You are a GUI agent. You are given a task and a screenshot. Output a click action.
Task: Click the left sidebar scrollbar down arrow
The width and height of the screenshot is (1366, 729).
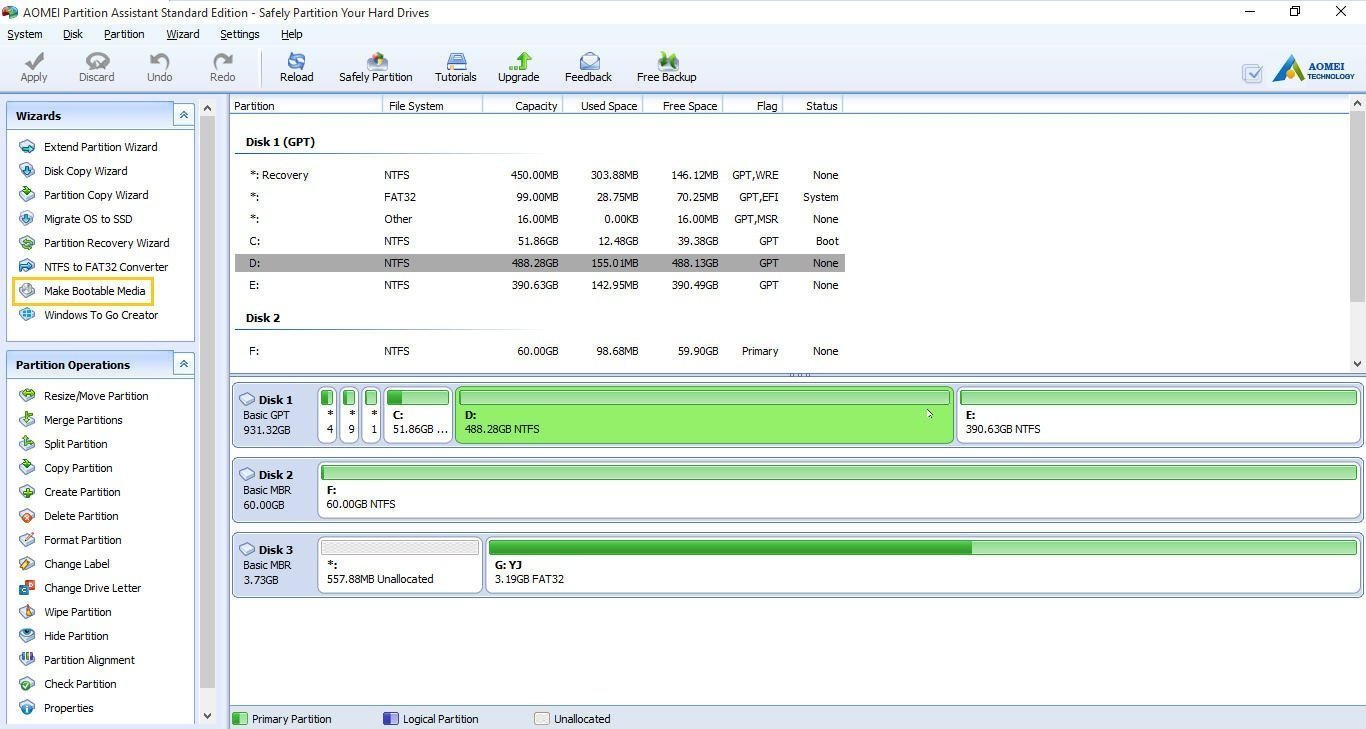click(207, 715)
